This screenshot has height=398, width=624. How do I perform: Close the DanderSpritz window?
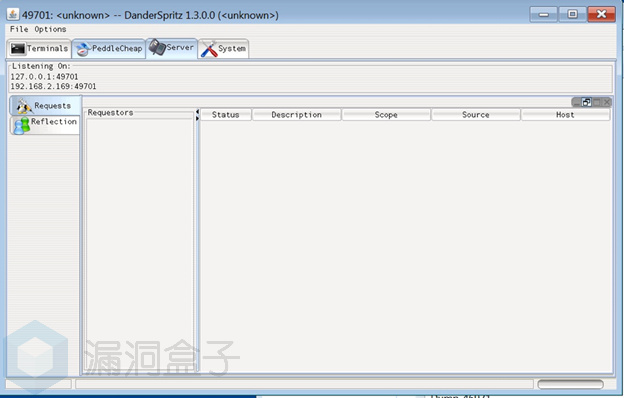coord(601,14)
